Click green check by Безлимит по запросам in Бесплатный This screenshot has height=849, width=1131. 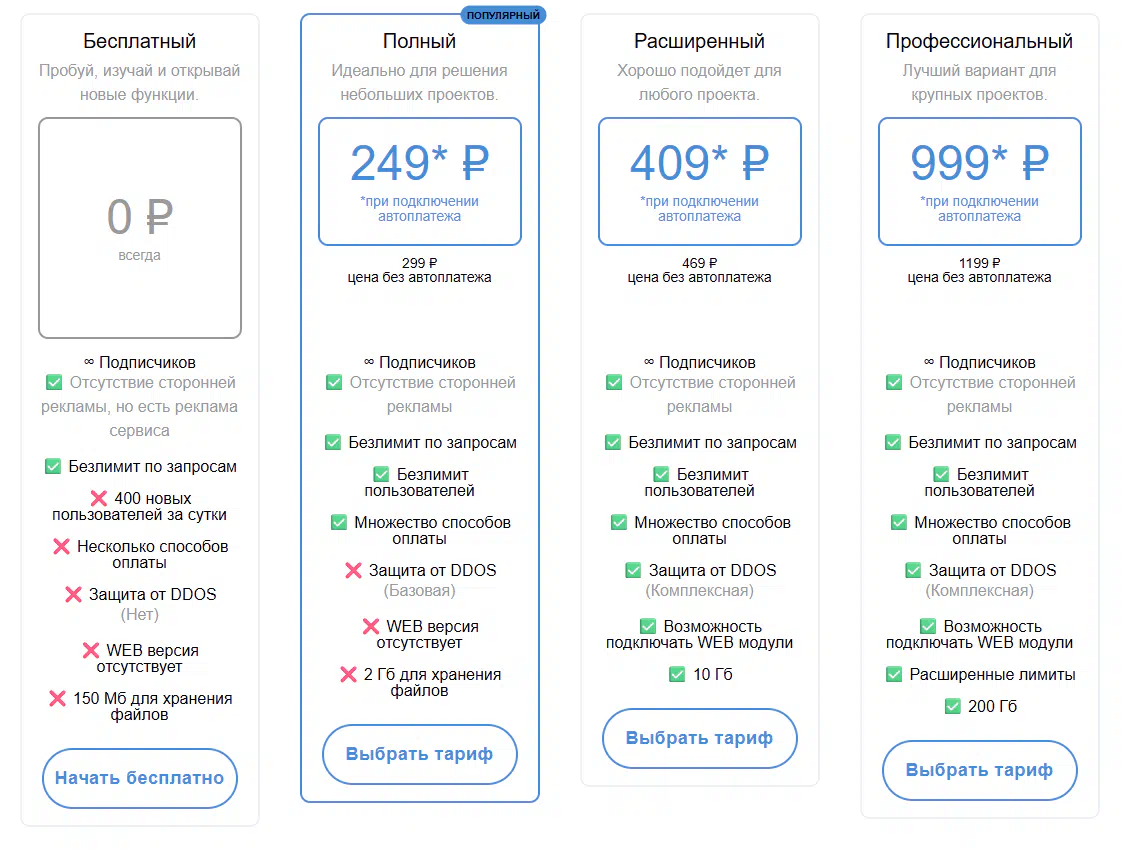(53, 466)
